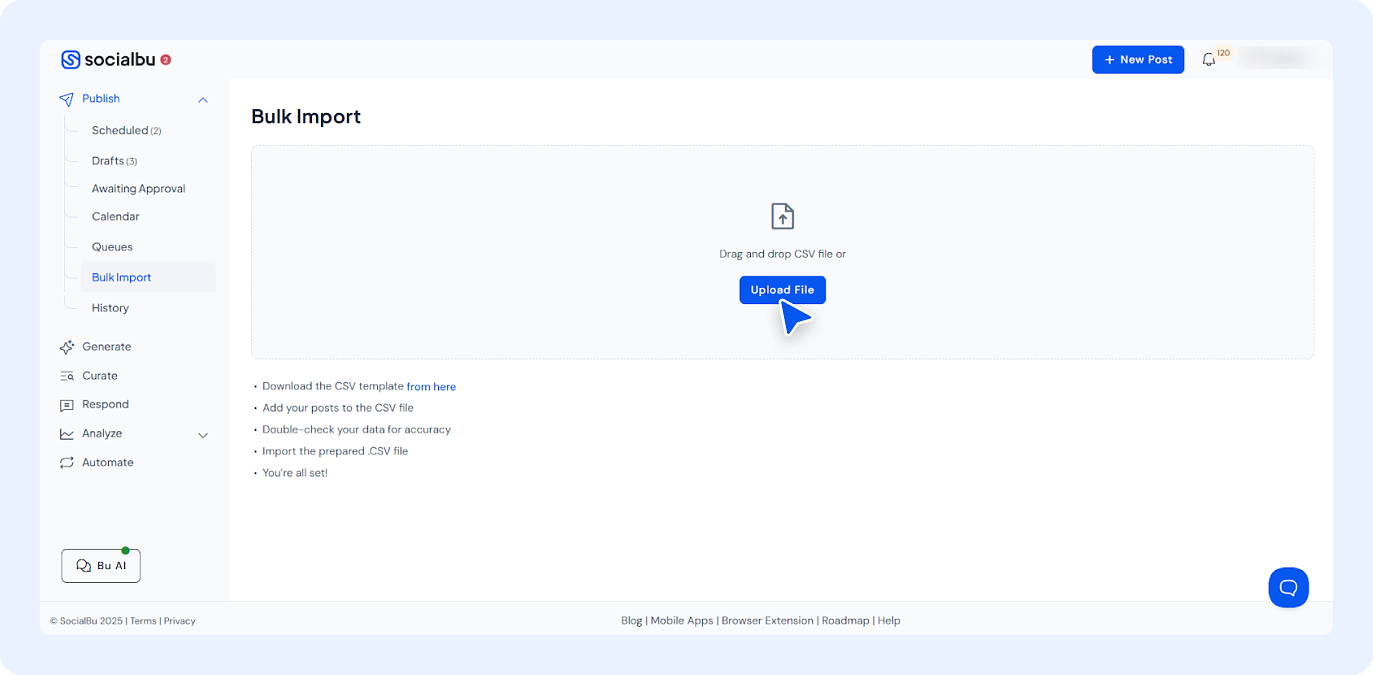This screenshot has height=675, width=1373.
Task: Click the SocialBu logo icon
Action: tap(70, 60)
